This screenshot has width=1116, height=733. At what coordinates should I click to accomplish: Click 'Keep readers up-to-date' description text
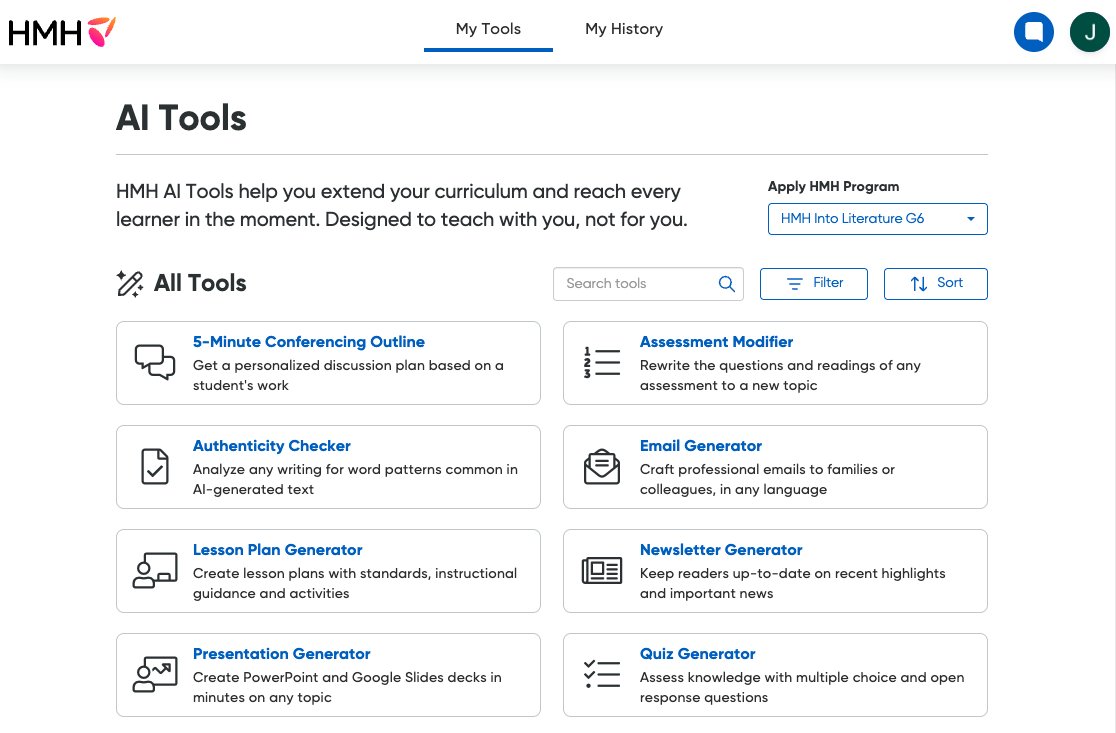pyautogui.click(x=793, y=583)
